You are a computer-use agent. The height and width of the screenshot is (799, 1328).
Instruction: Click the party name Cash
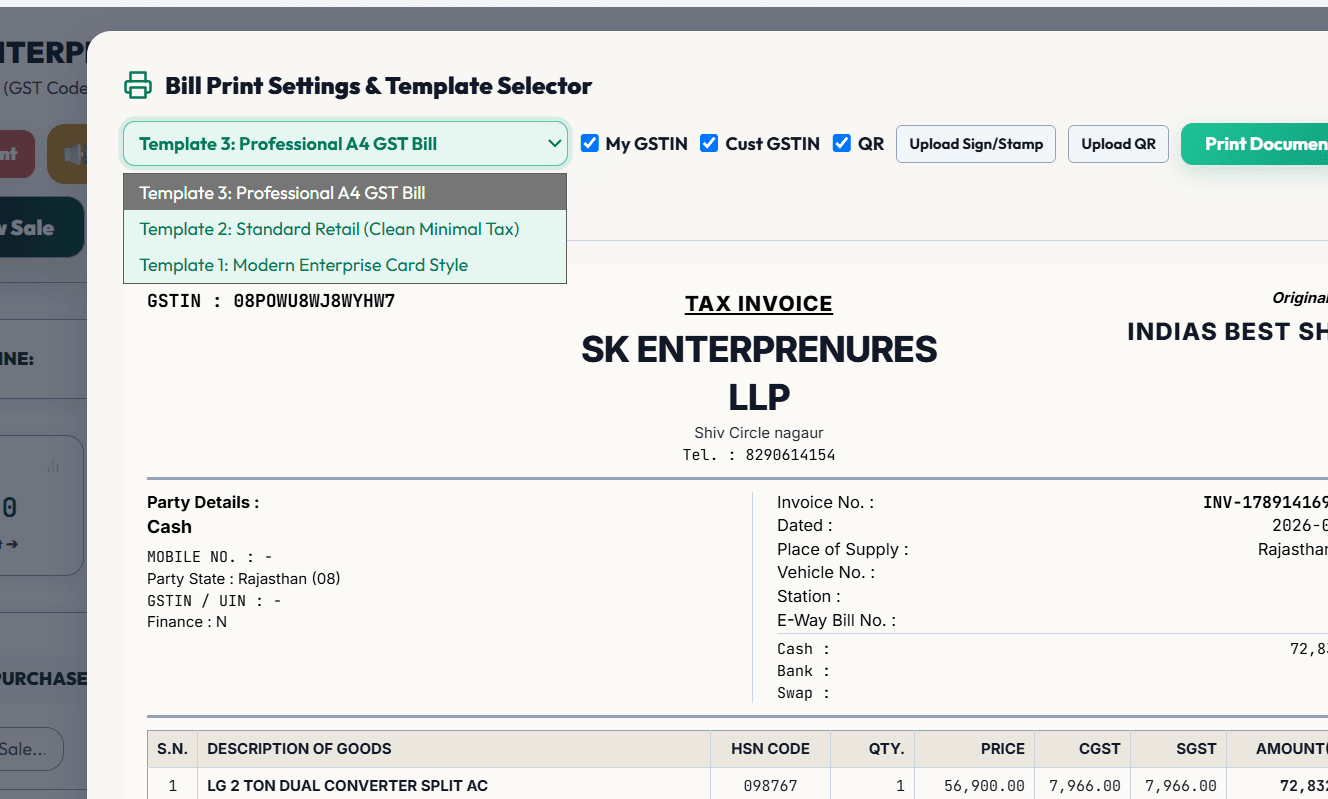point(169,527)
